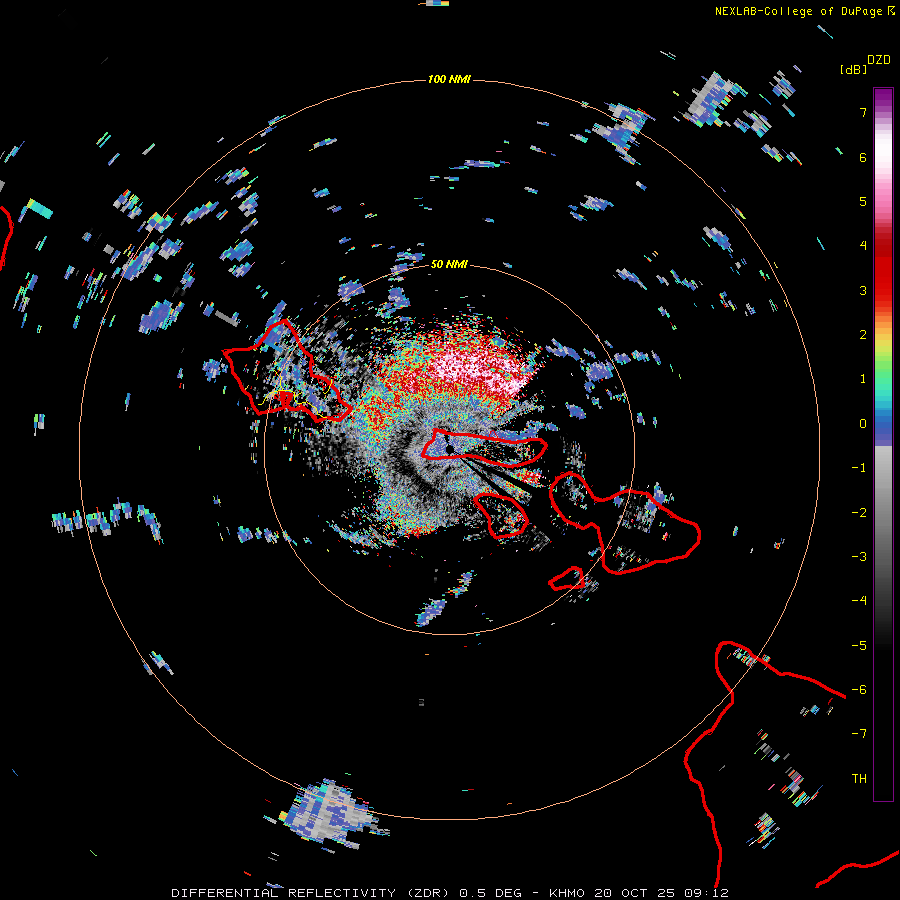Click the radar site center dot
The height and width of the screenshot is (900, 900).
click(449, 448)
